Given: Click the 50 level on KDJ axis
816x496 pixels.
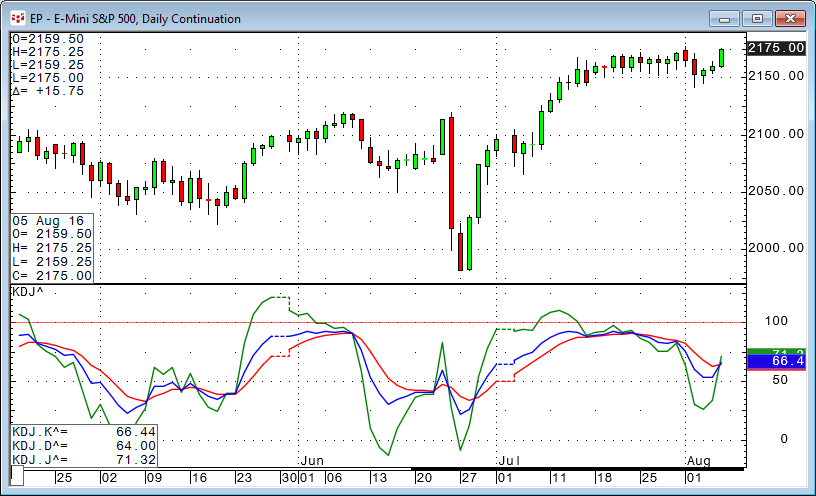Looking at the screenshot, I should pyautogui.click(x=780, y=380).
